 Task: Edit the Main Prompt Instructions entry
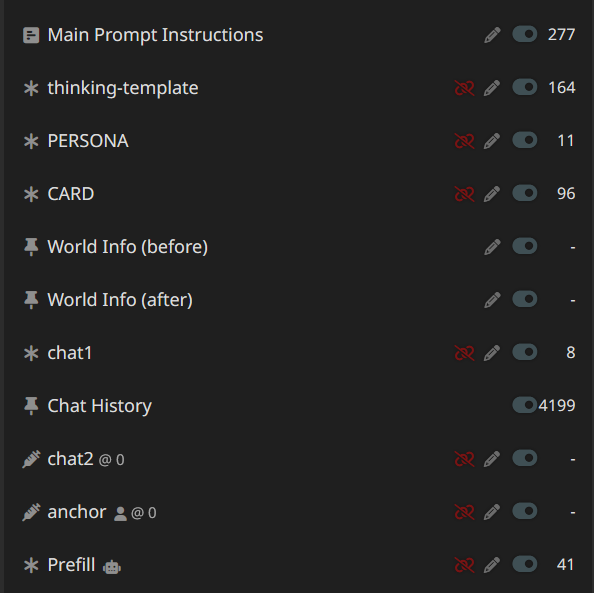492,35
